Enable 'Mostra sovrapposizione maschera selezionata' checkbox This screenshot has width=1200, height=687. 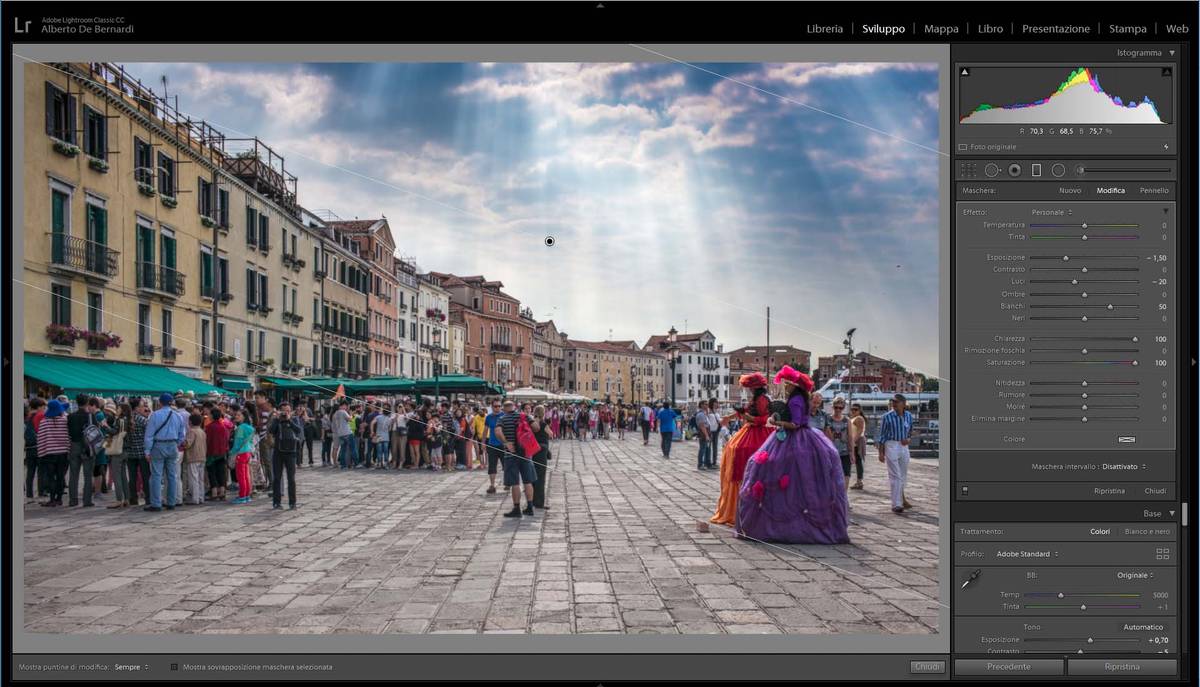174,667
